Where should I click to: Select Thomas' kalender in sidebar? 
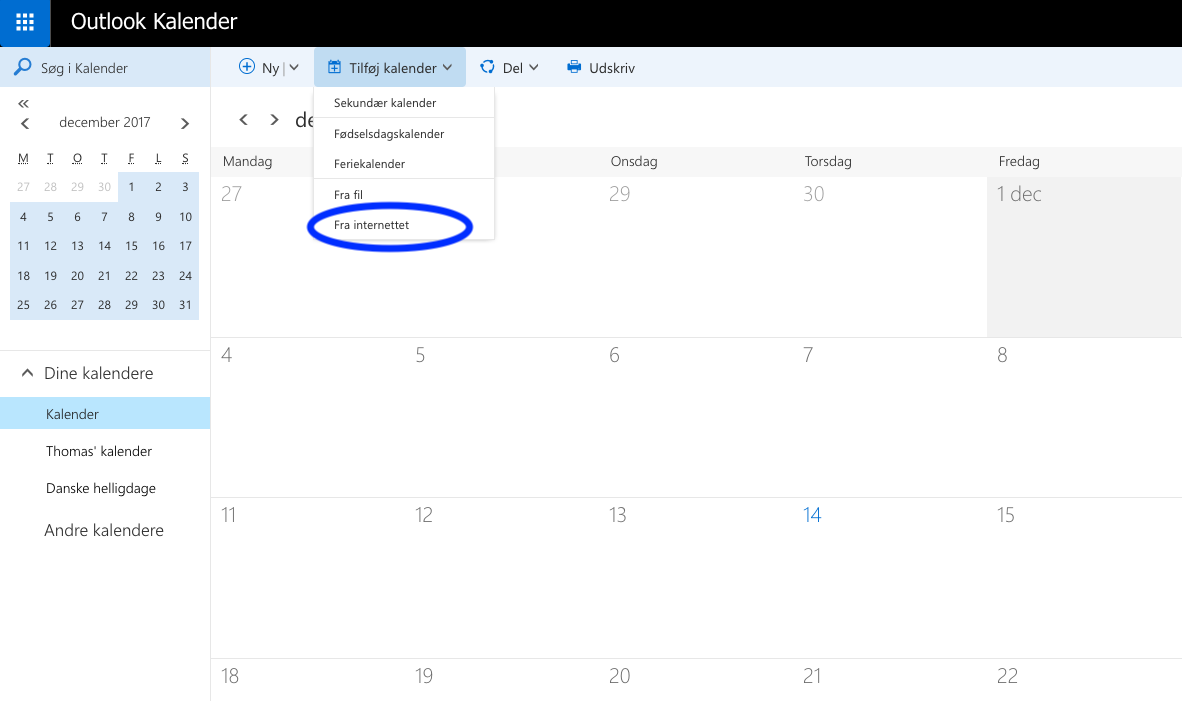(x=98, y=451)
